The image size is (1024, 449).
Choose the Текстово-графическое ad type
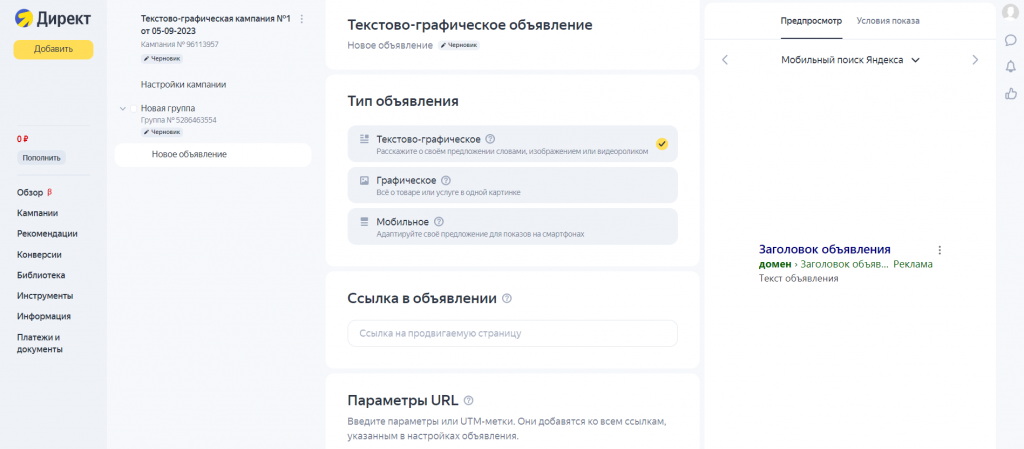click(513, 144)
